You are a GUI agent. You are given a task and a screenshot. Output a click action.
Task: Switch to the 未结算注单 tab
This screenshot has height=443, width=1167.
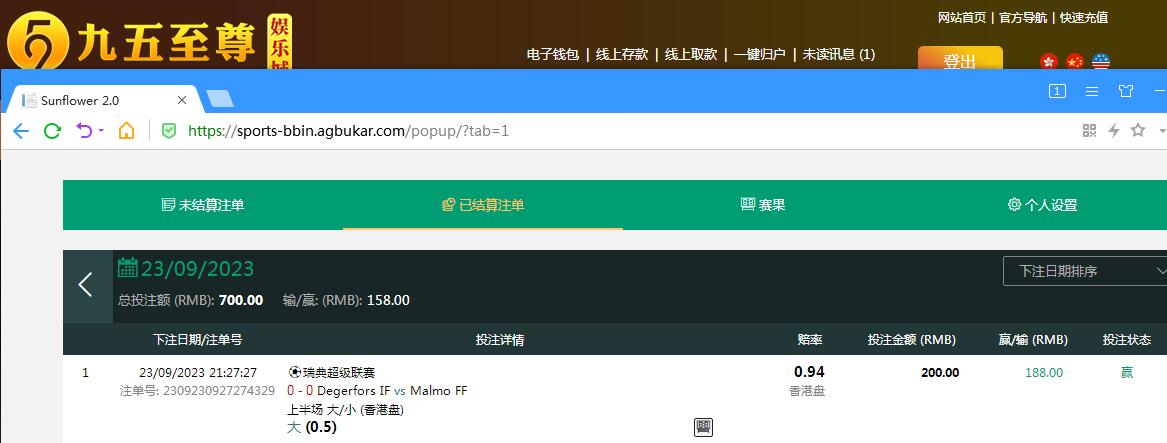(202, 205)
